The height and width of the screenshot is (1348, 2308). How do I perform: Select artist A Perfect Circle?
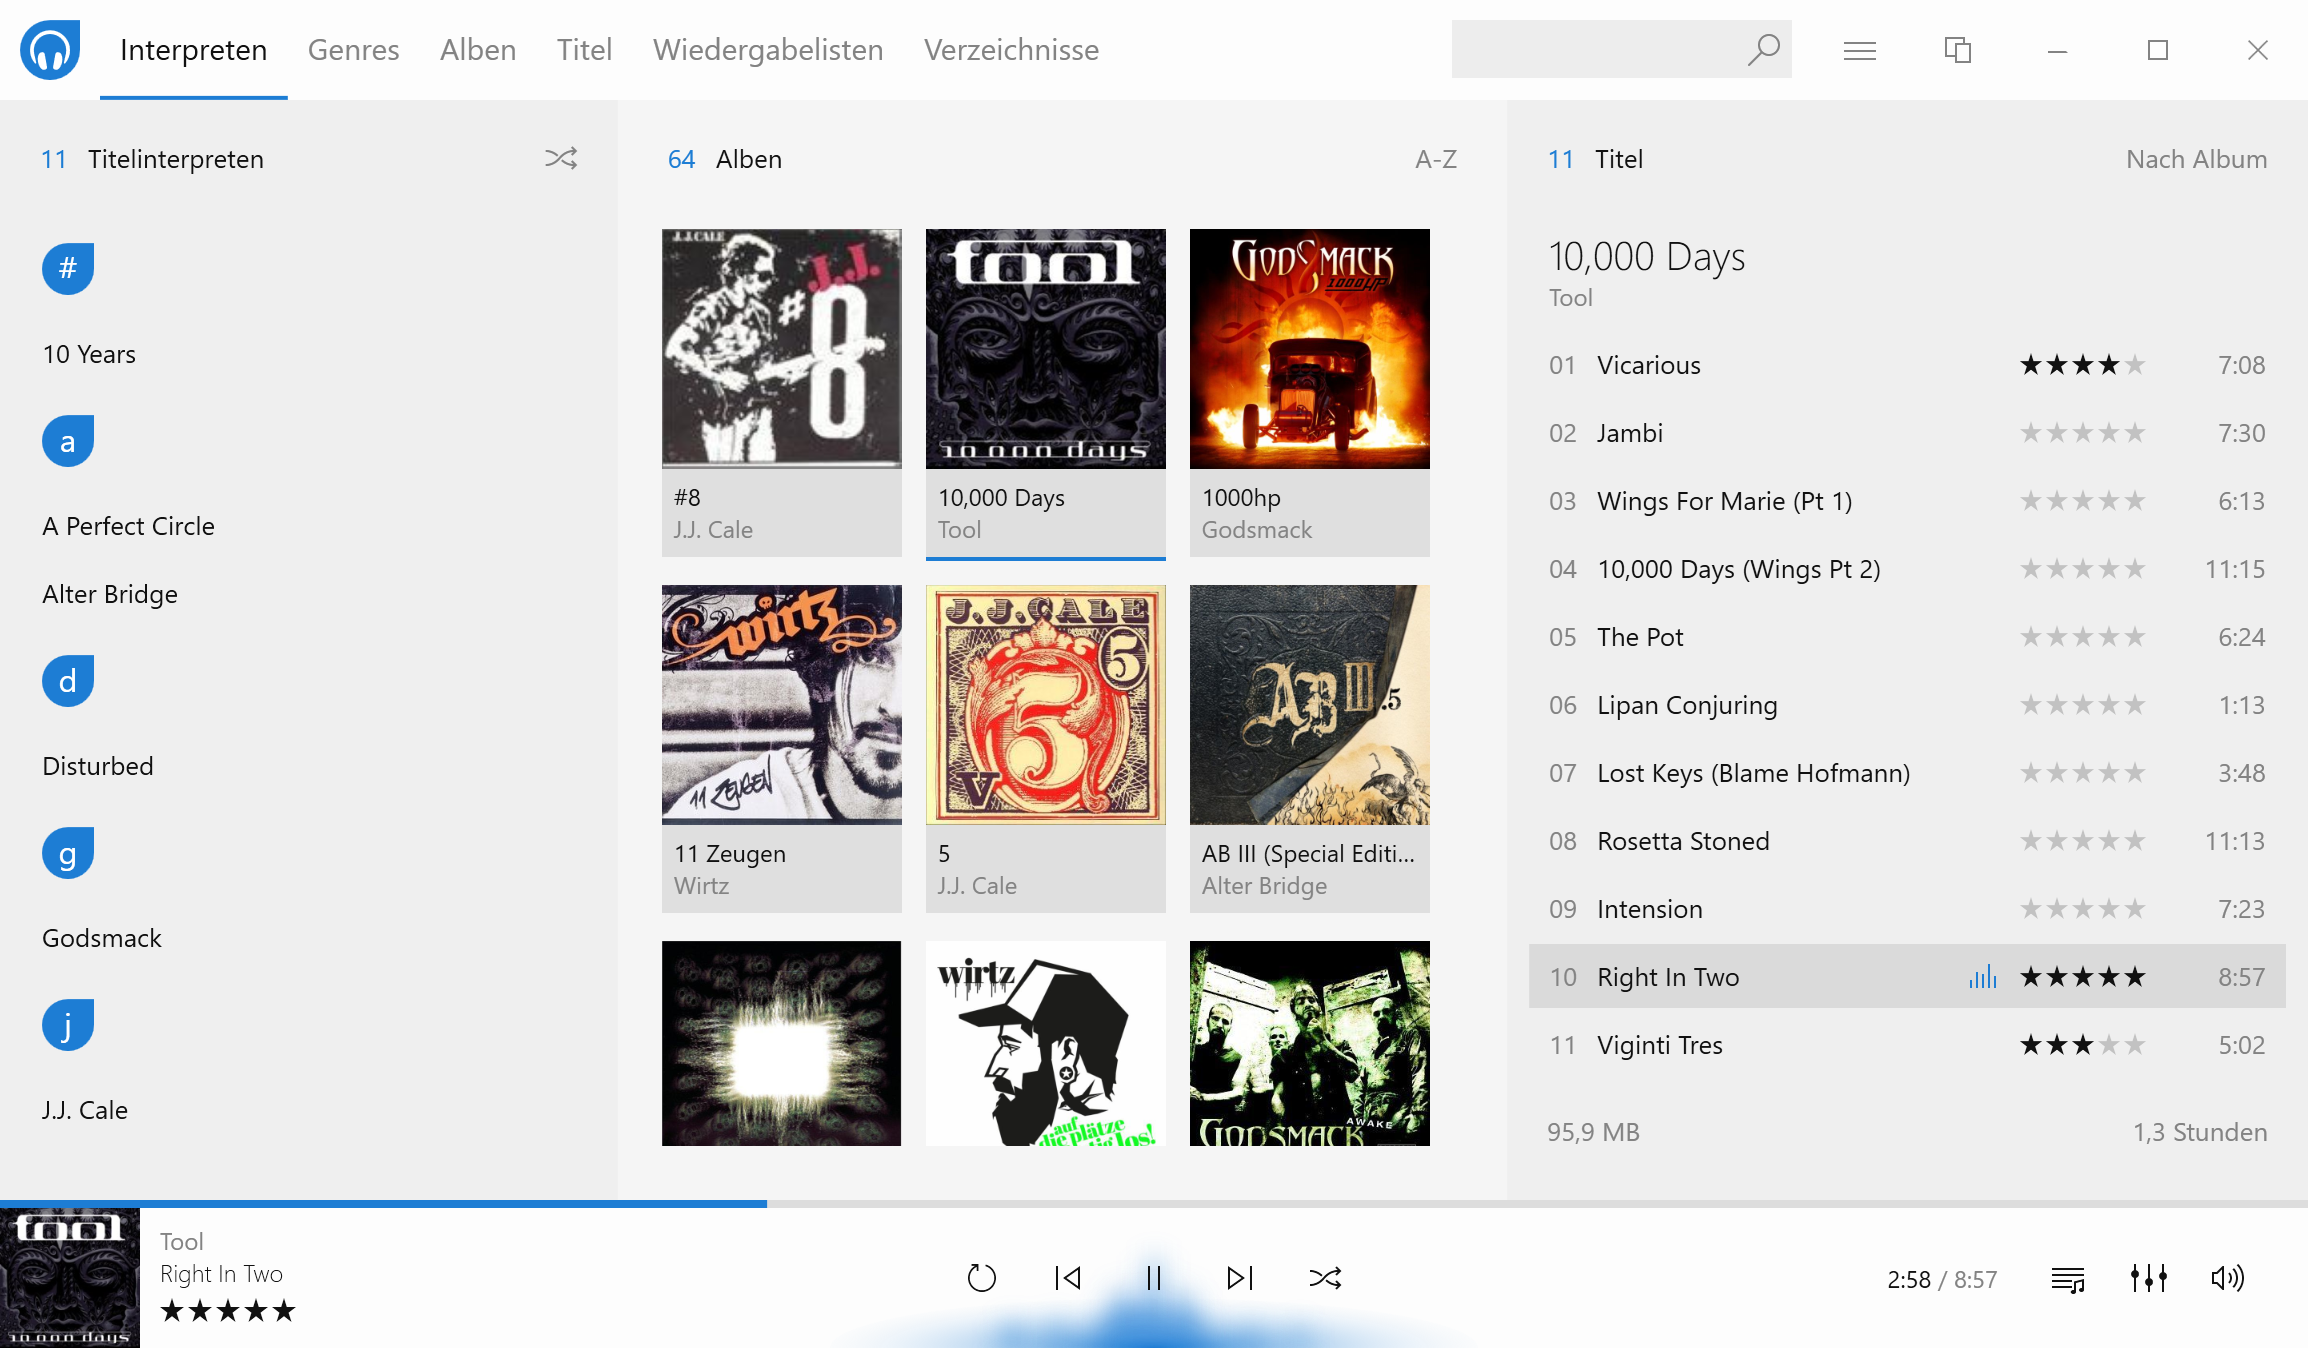(x=128, y=527)
